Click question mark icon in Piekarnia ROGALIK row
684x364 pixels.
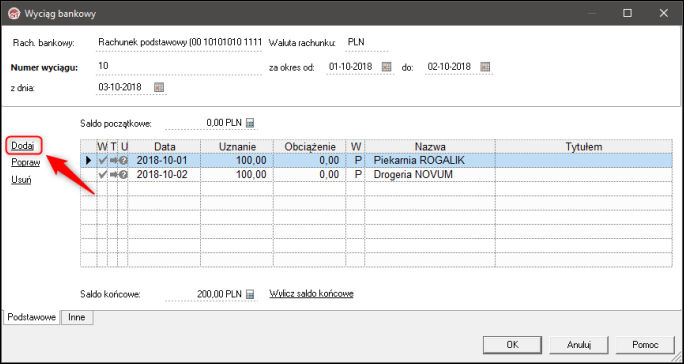click(123, 161)
